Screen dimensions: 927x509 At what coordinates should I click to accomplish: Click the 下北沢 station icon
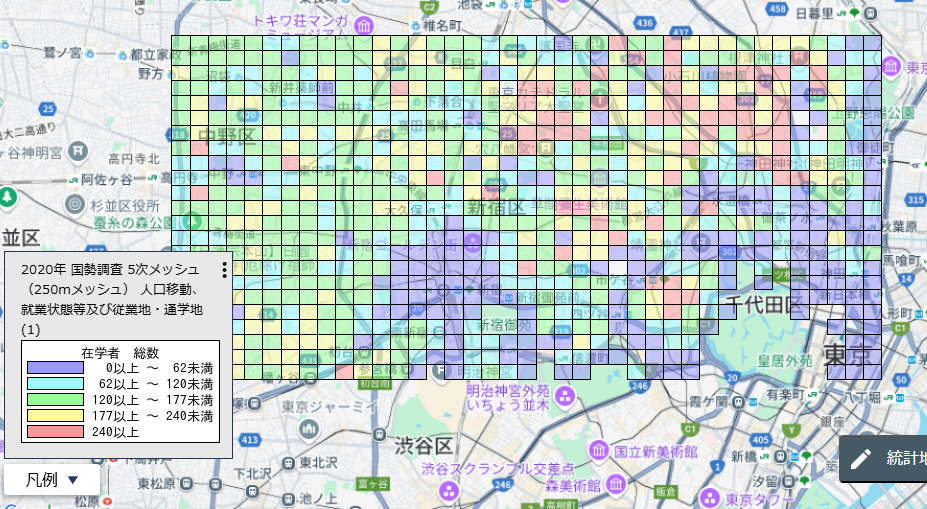click(x=252, y=491)
